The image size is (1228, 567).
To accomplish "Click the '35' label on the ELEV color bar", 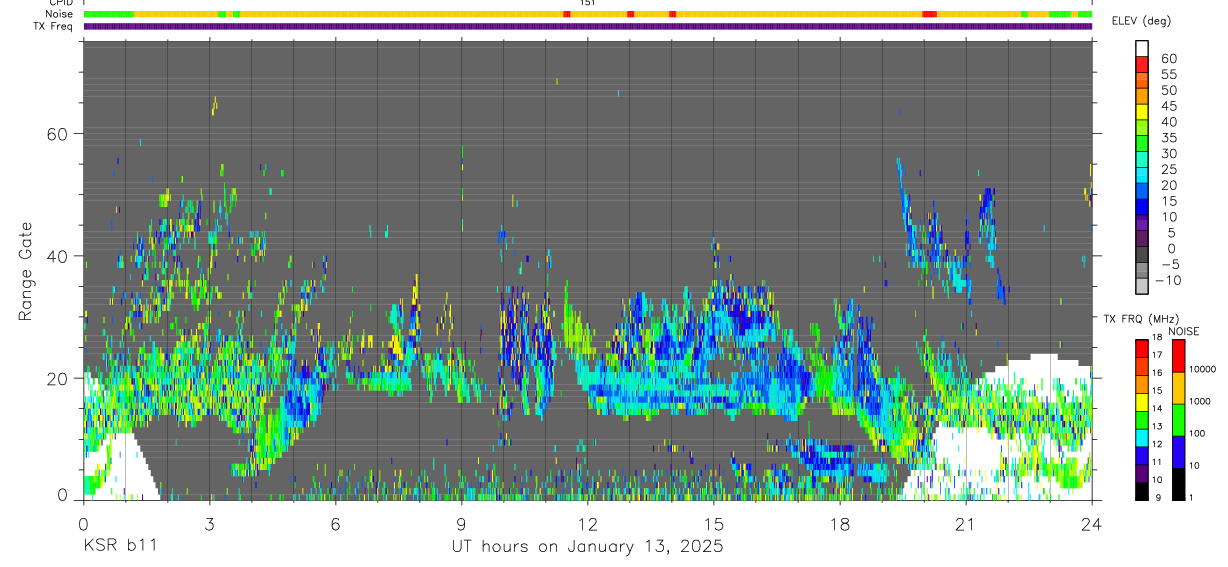I will pyautogui.click(x=1169, y=138).
